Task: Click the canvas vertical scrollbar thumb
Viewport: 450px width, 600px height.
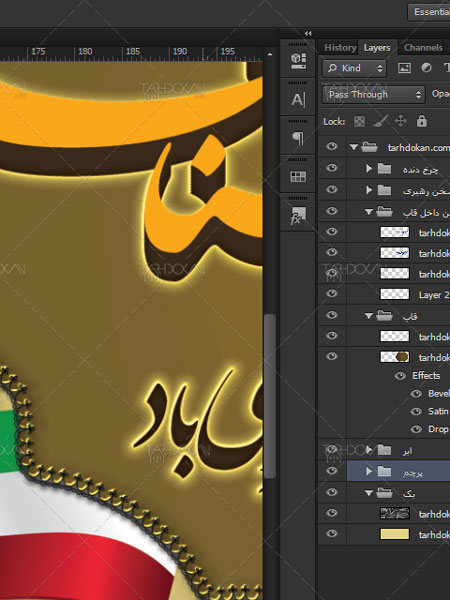Action: [270, 396]
